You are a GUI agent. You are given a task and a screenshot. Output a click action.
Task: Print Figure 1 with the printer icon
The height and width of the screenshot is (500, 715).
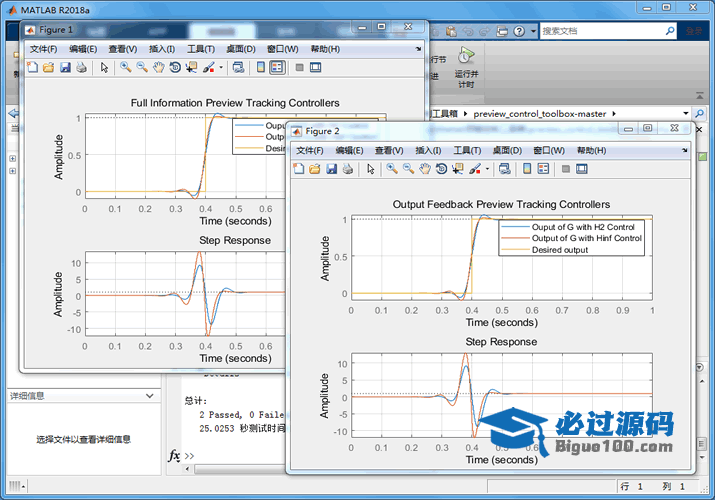[x=82, y=67]
